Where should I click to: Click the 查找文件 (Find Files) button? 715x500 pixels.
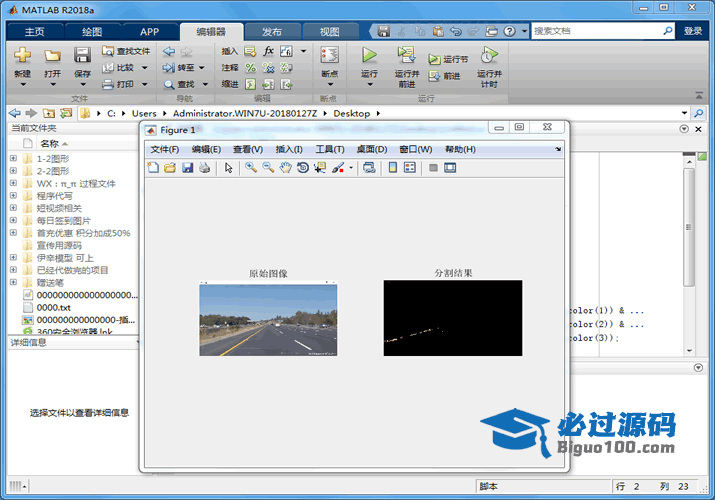(x=126, y=50)
